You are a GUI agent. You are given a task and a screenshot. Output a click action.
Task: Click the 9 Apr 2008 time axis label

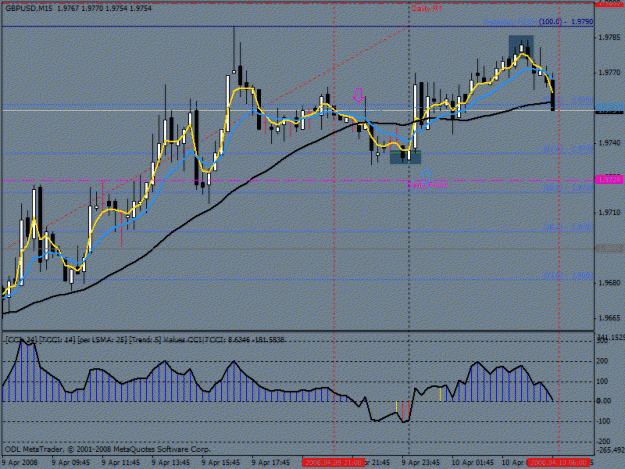tap(20, 463)
